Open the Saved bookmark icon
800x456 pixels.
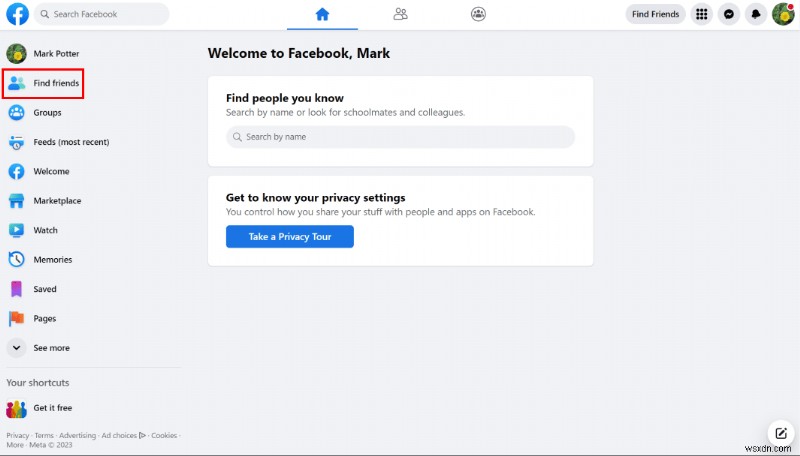coord(16,289)
